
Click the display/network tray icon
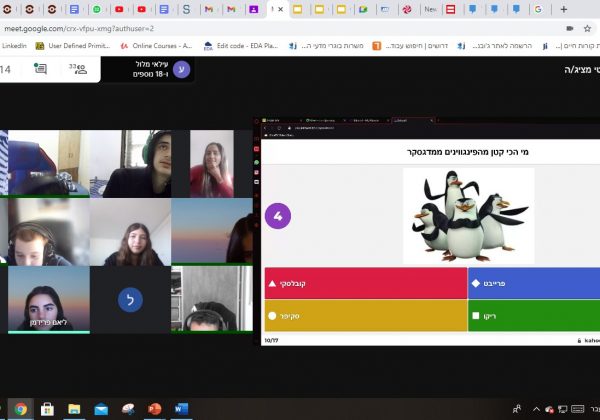coord(562,409)
